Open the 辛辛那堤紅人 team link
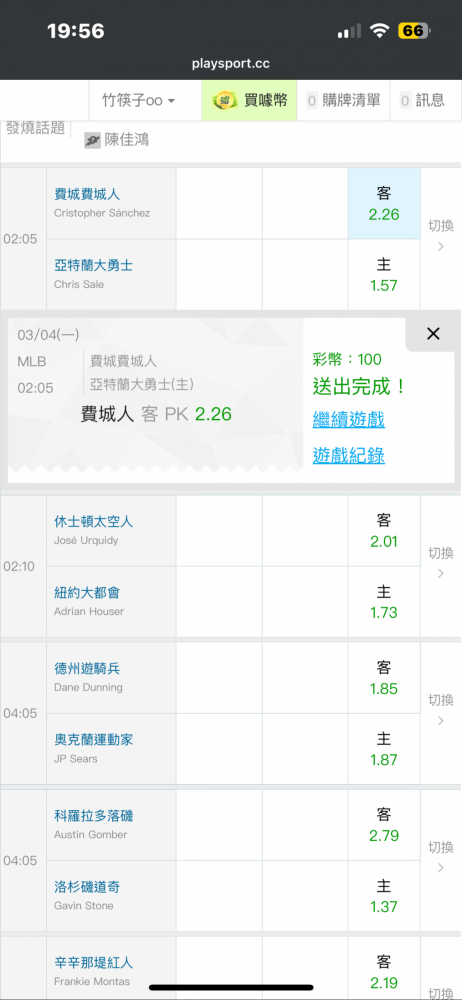 pyautogui.click(x=94, y=962)
